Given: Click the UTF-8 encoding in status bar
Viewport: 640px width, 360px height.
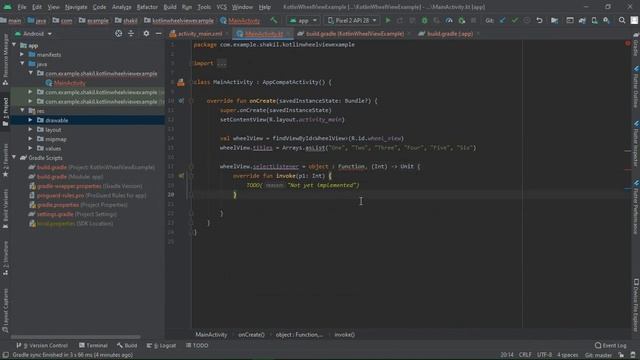Looking at the screenshot, I should (544, 355).
